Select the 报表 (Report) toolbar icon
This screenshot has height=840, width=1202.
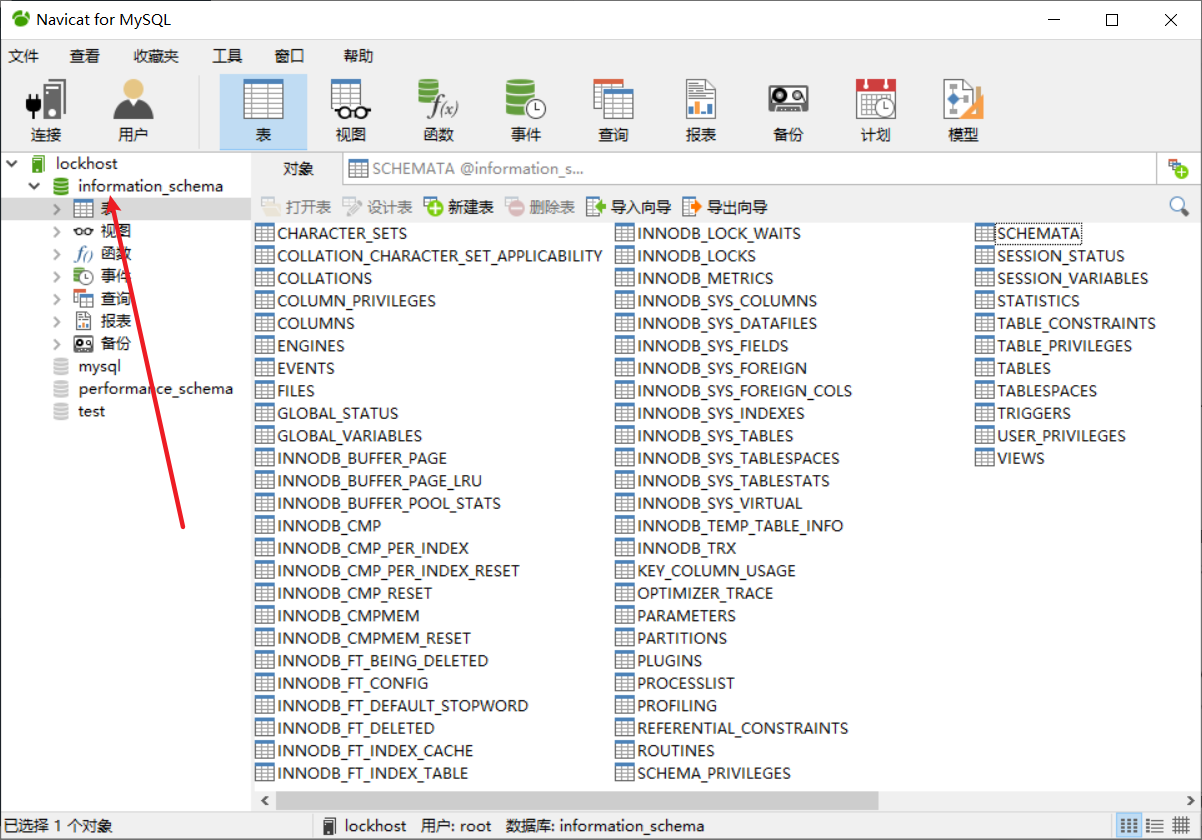click(701, 111)
